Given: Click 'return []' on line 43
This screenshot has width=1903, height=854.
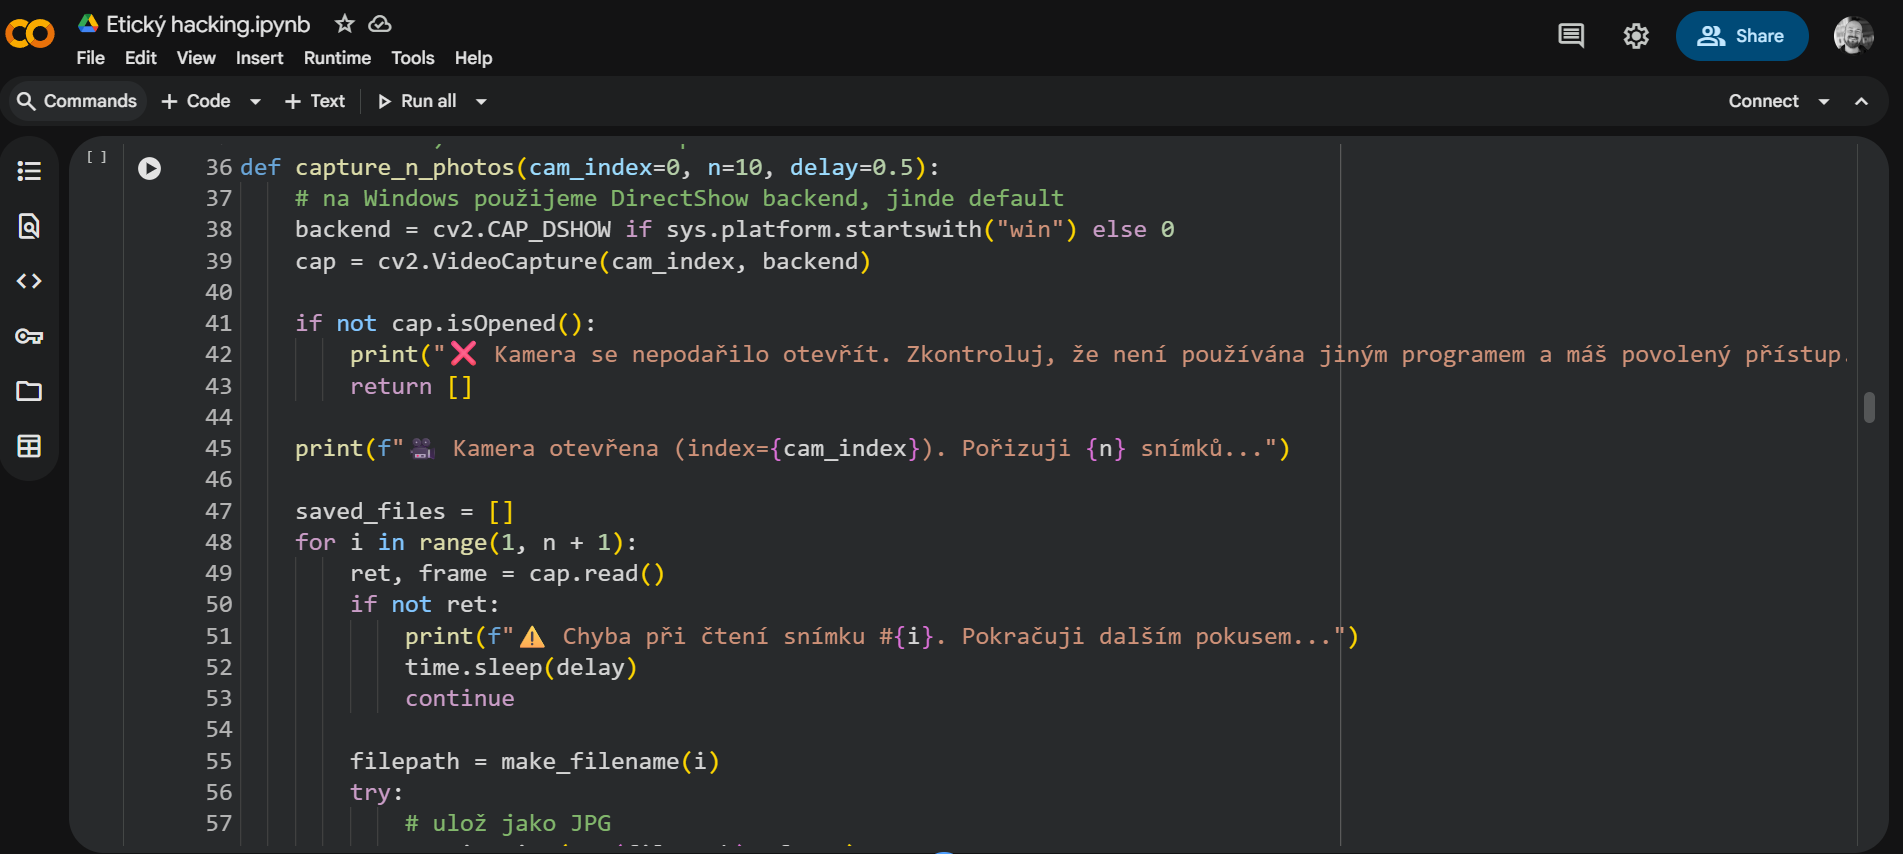Looking at the screenshot, I should click(411, 386).
